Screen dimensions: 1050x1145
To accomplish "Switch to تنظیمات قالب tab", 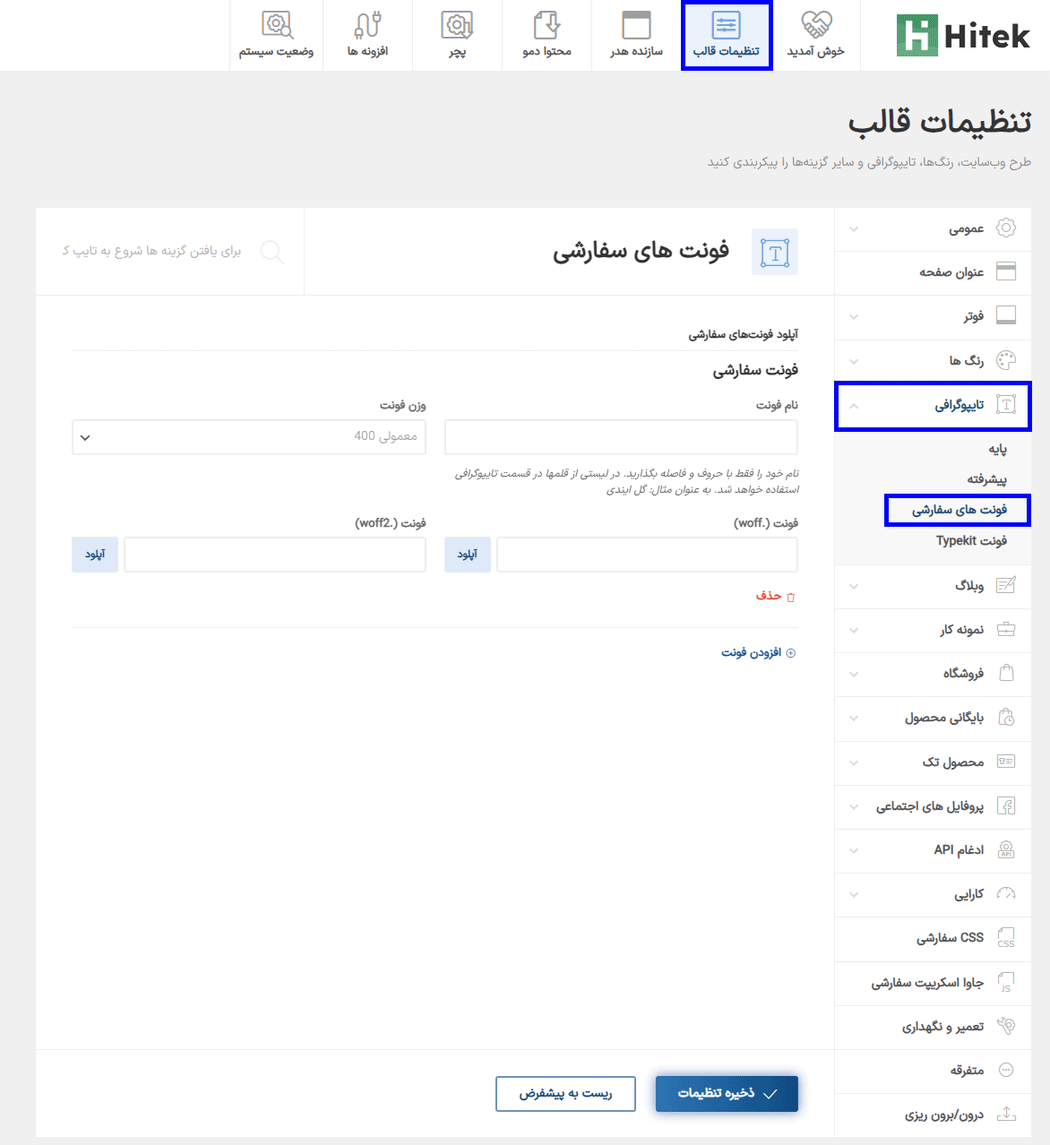I will tap(727, 35).
